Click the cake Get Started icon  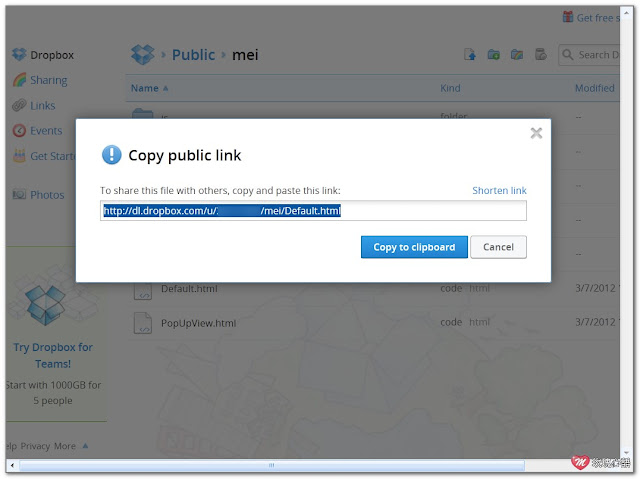tap(19, 155)
